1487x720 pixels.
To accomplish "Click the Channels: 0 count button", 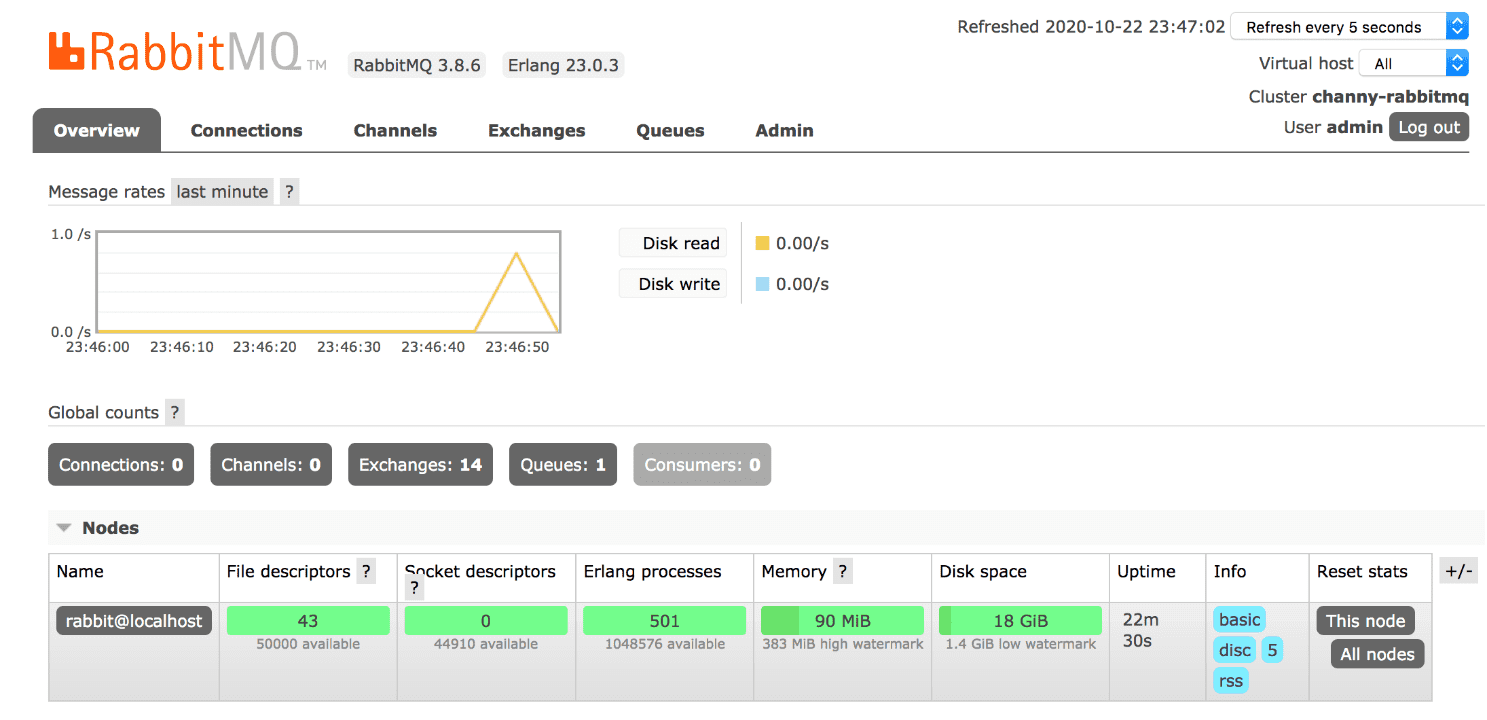I will [x=271, y=465].
